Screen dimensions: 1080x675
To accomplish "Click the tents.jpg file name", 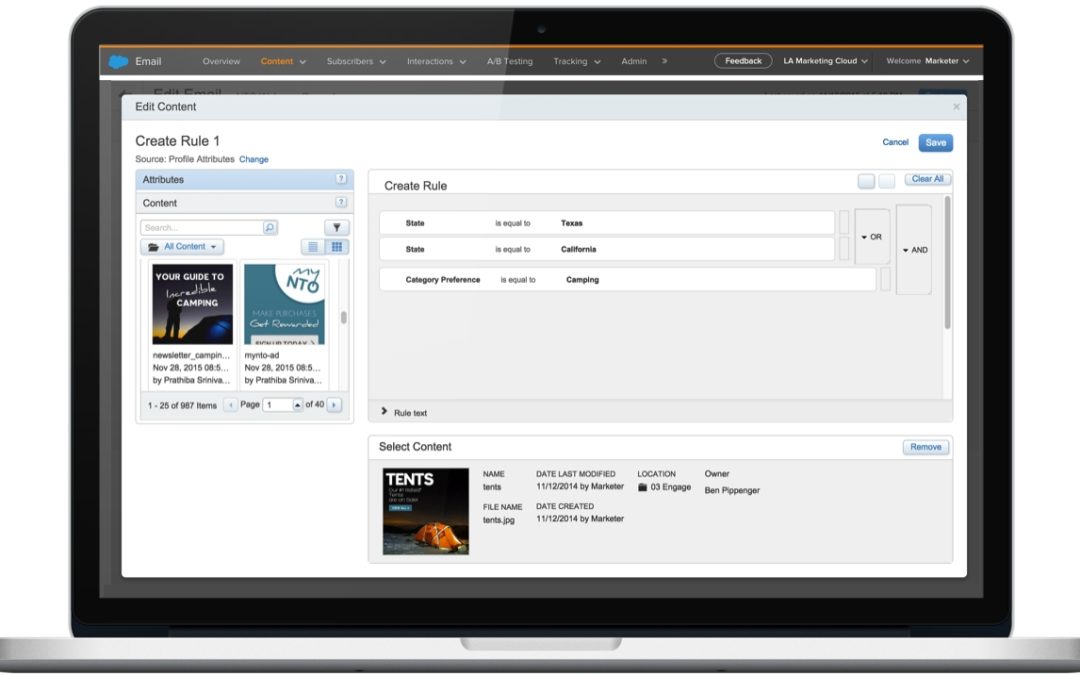I will [499, 520].
